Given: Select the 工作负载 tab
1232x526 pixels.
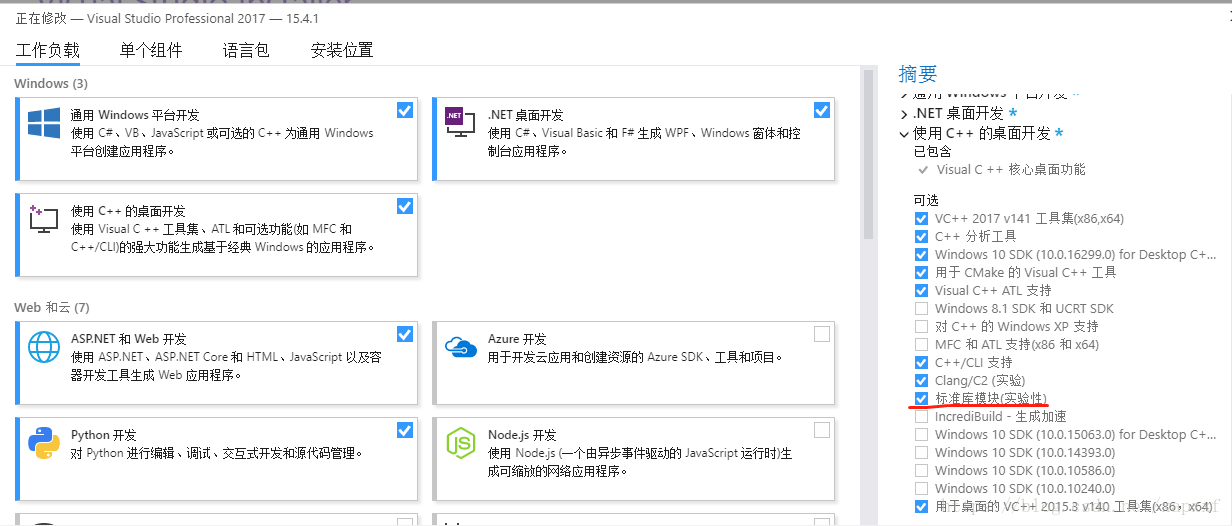Looking at the screenshot, I should [48, 50].
